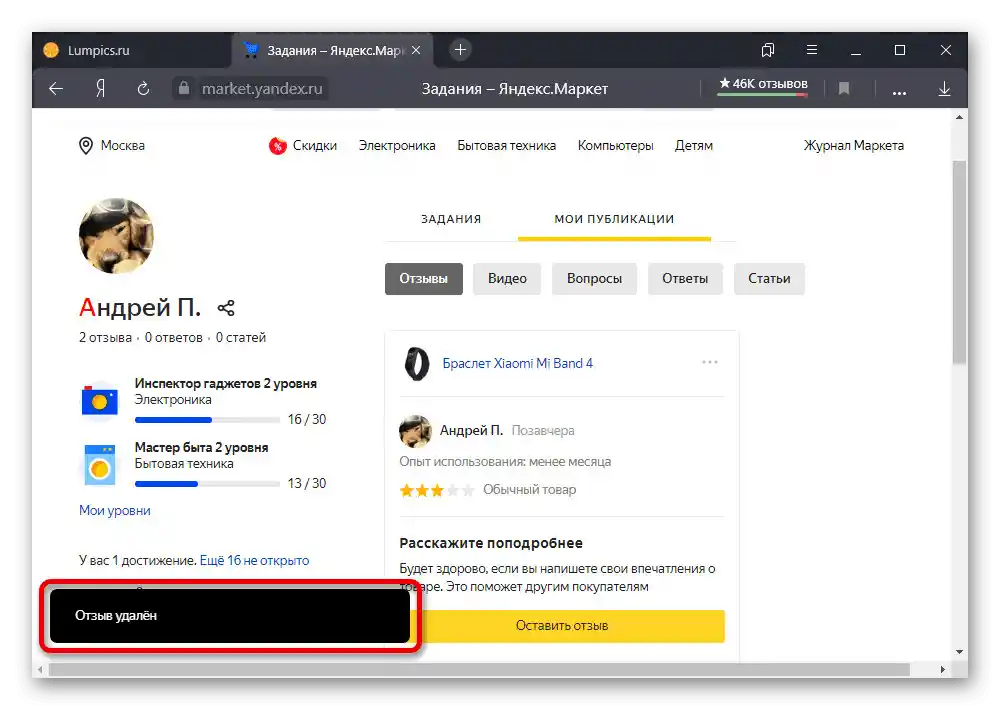Image resolution: width=1000 pixels, height=710 pixels.
Task: Click the Мастер быта washing machine badge icon
Action: click(100, 465)
